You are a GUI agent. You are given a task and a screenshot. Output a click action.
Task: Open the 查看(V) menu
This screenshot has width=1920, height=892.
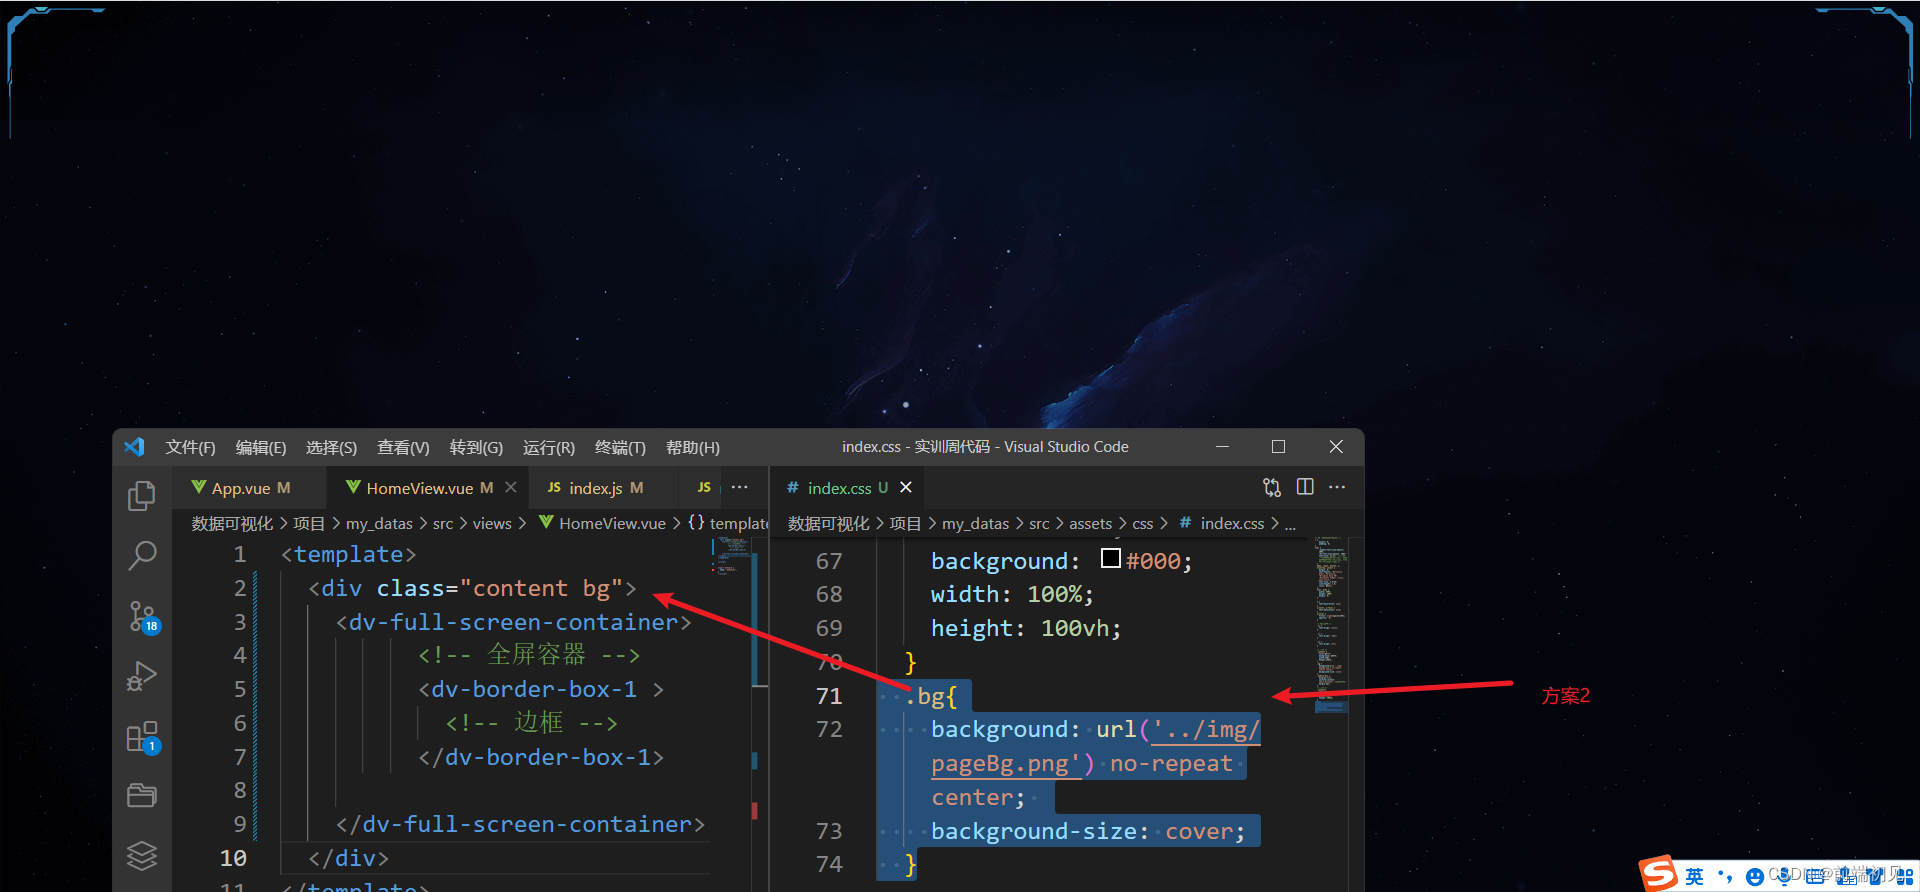point(403,447)
